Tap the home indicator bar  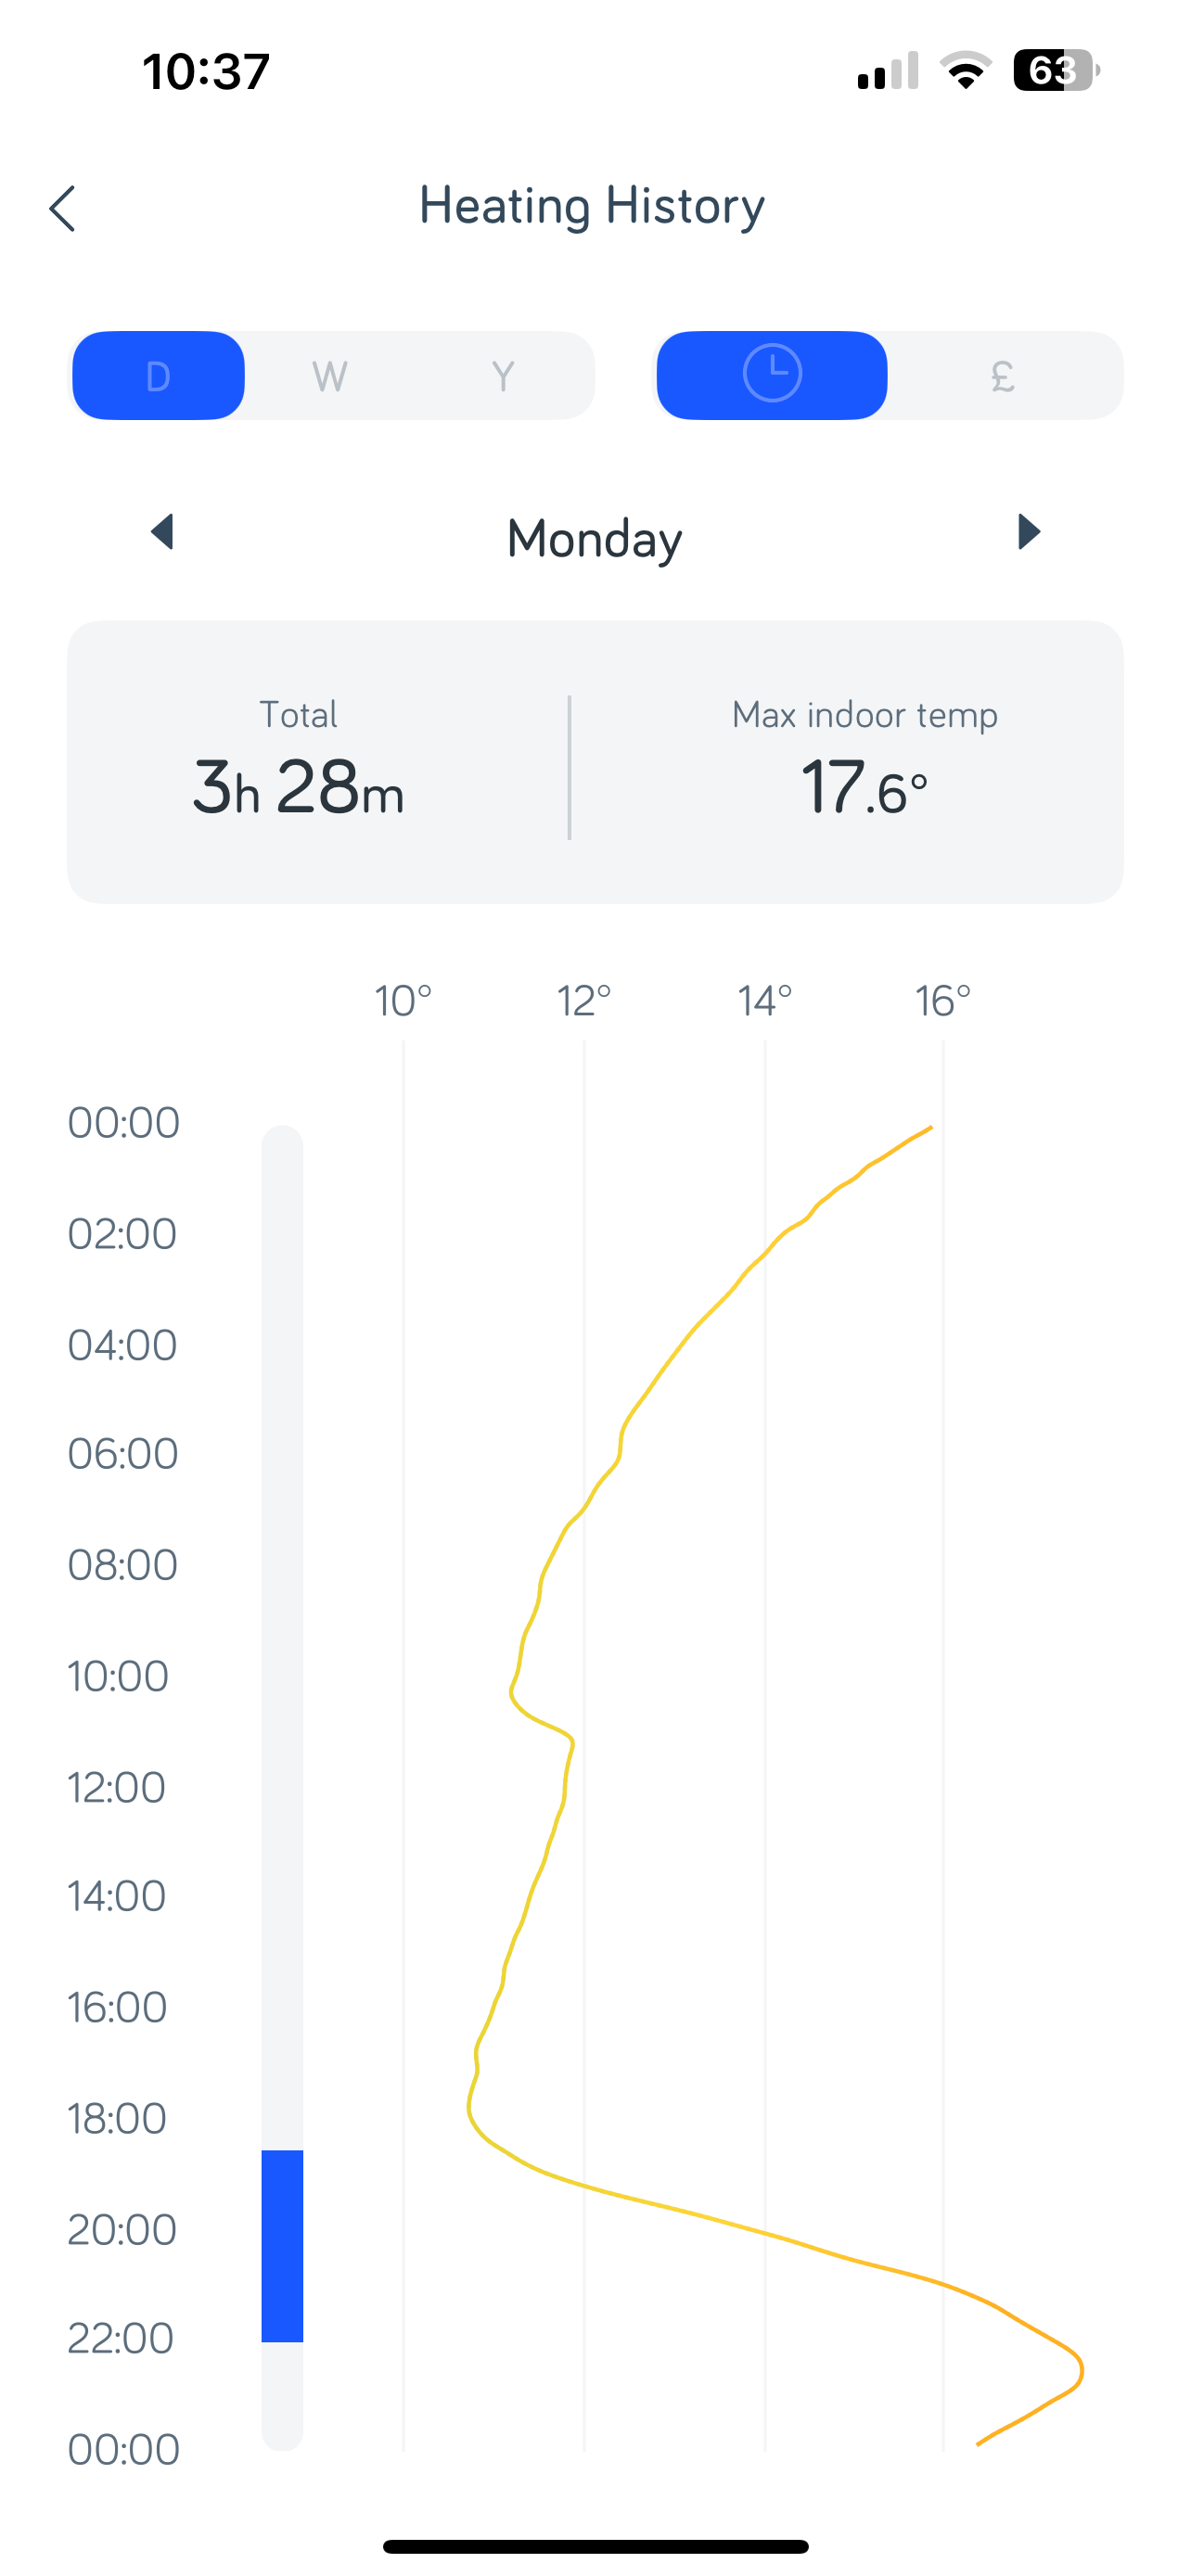coord(595,2546)
